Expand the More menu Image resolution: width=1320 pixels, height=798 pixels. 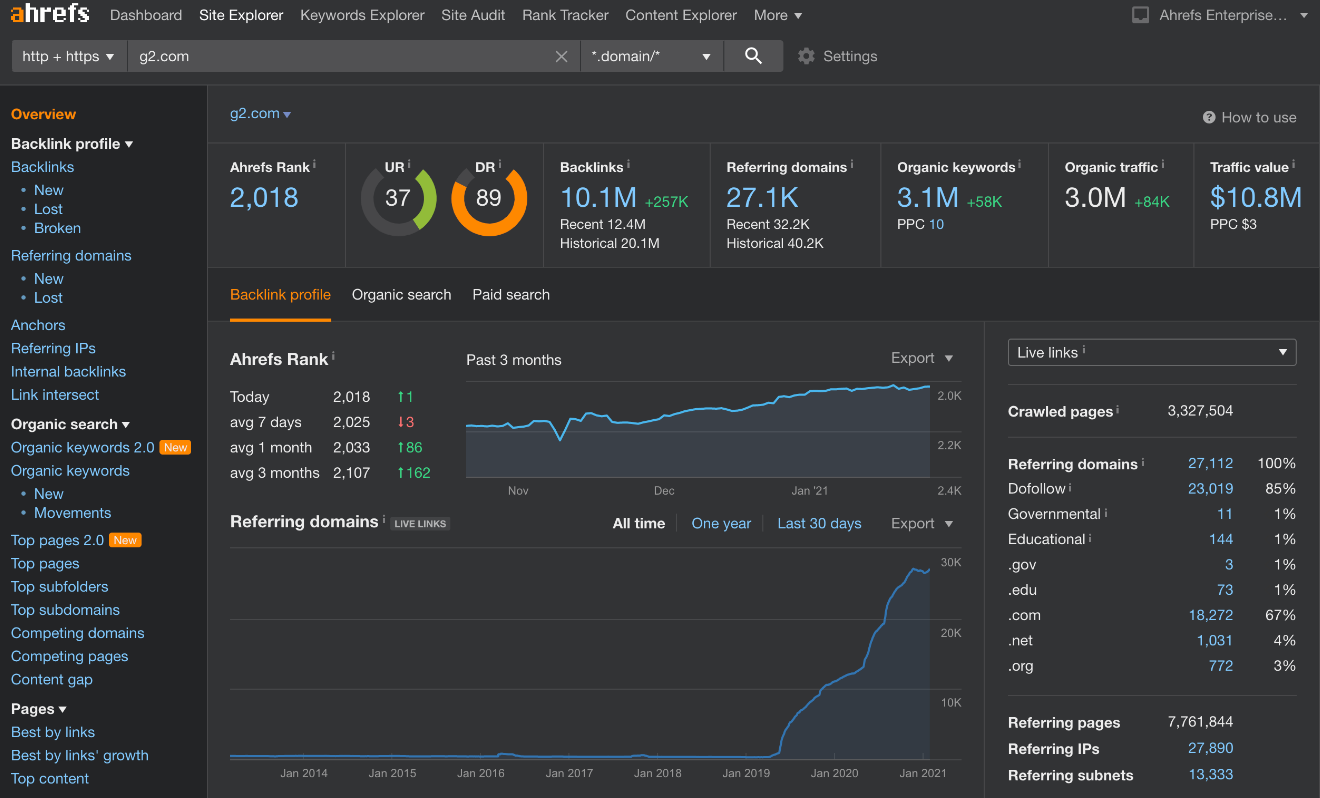[x=778, y=15]
